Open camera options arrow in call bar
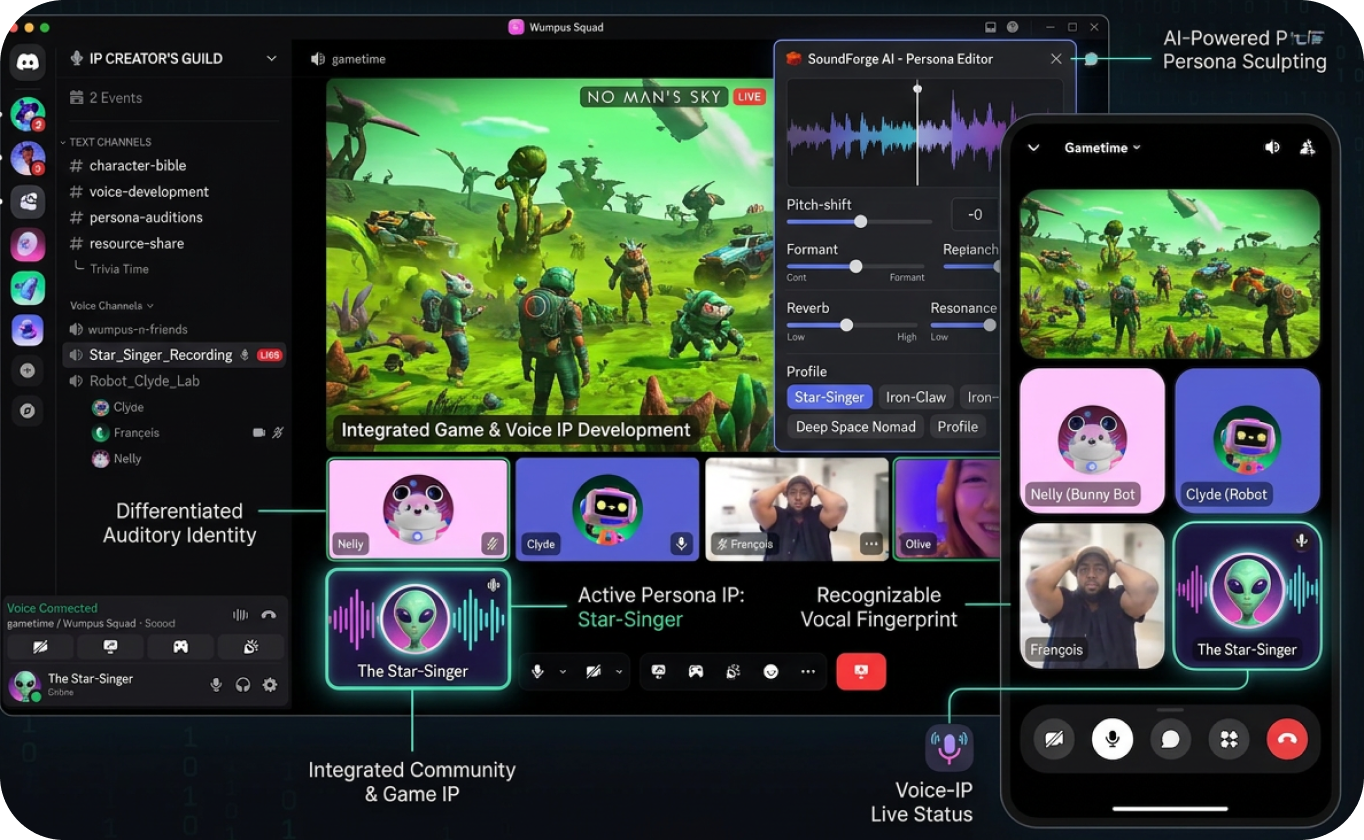 [619, 672]
